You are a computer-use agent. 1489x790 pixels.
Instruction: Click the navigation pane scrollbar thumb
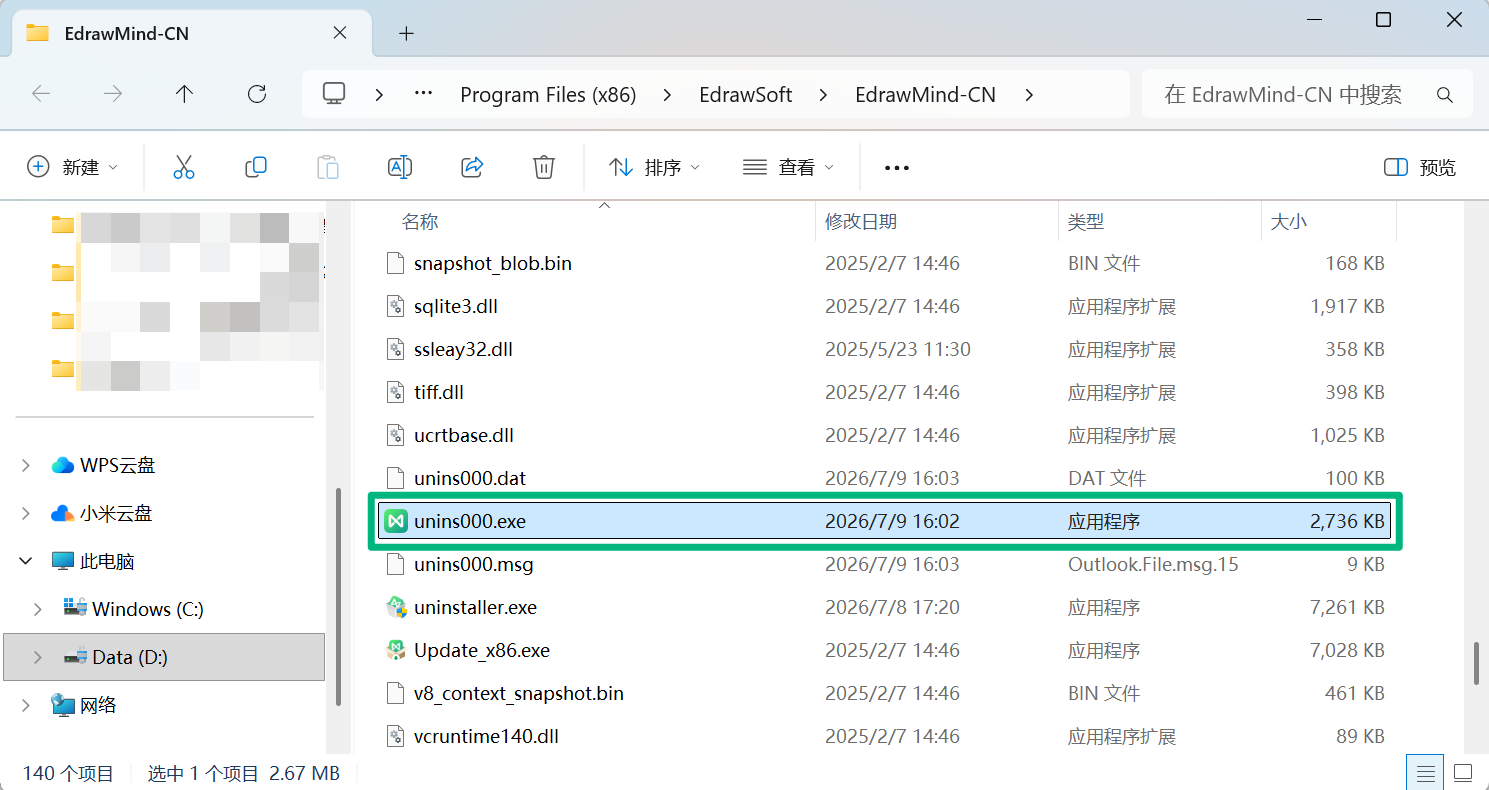[x=340, y=598]
